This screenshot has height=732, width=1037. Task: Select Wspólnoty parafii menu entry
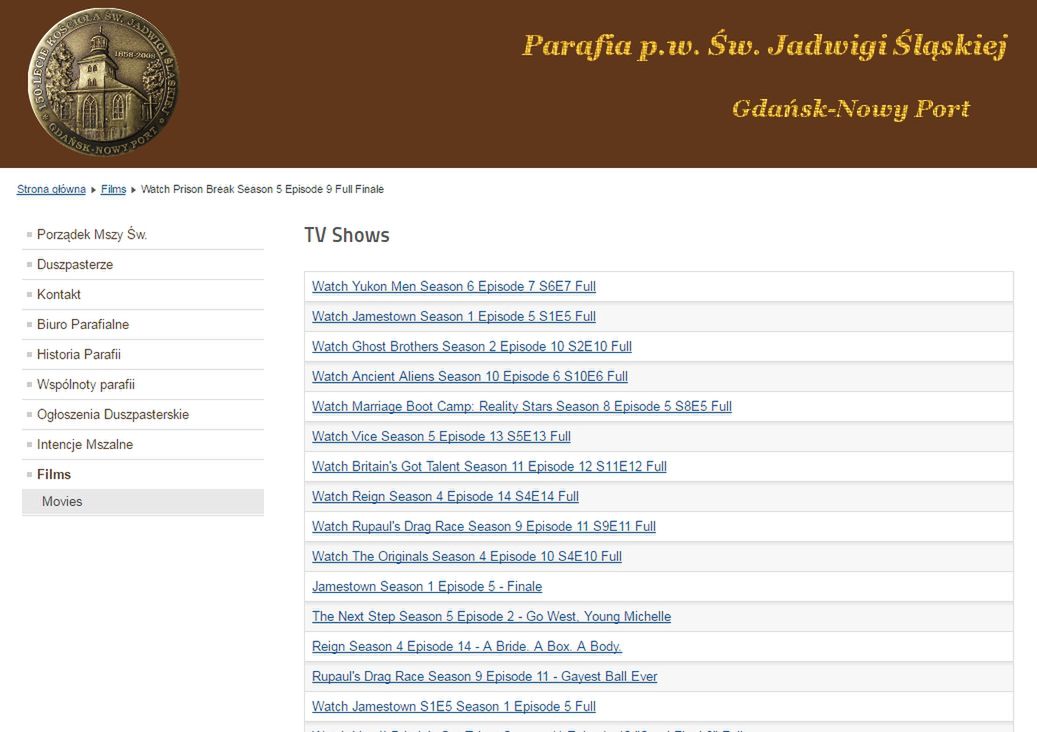click(x=86, y=384)
